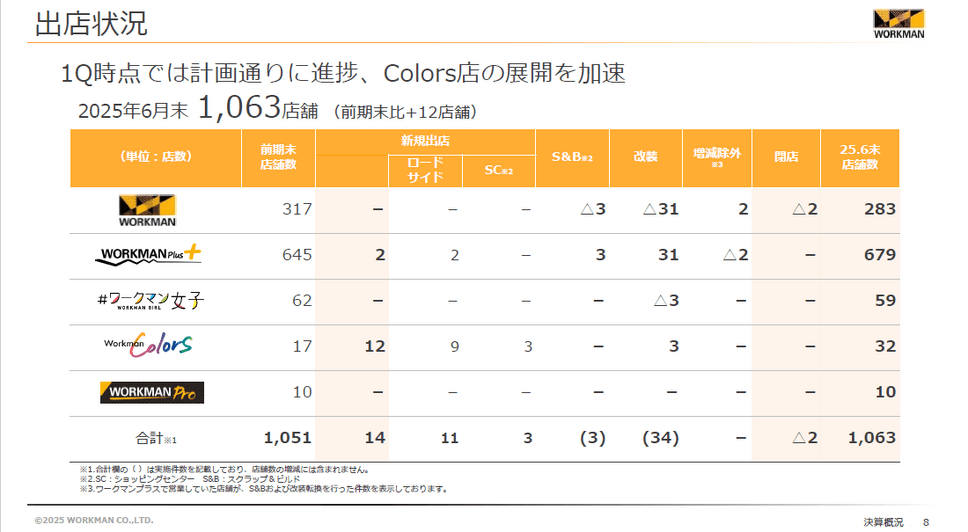Screen dimensions: 968x532
Task: Click the 増減除外 column header
Action: [x=718, y=156]
